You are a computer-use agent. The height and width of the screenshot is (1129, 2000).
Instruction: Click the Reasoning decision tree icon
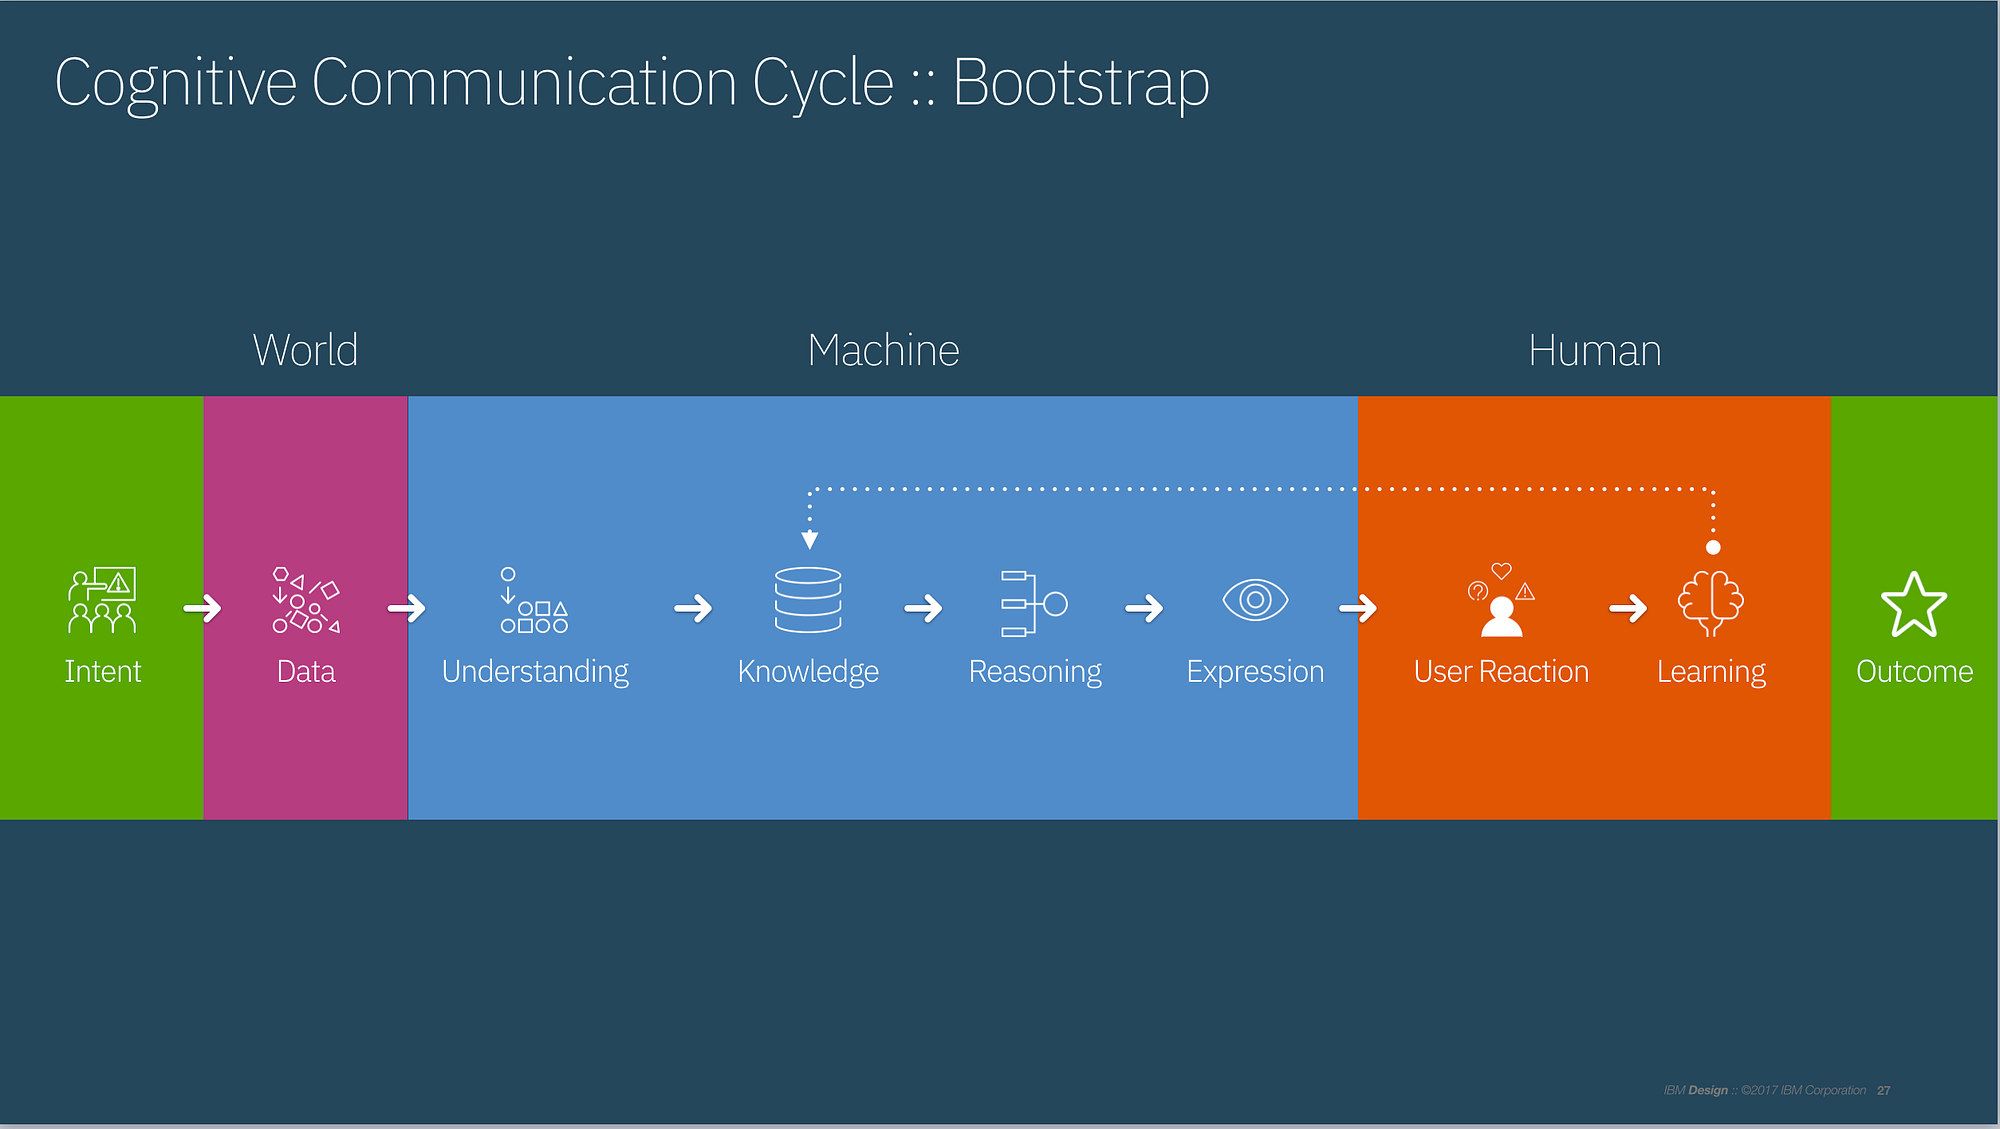[x=1034, y=603]
